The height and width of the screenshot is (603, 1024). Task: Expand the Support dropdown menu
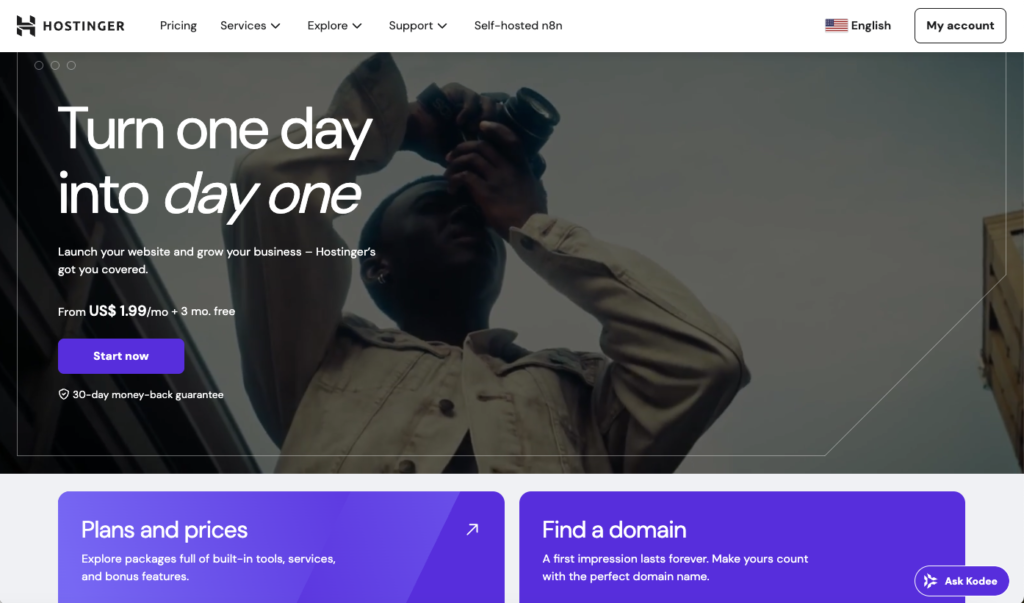tap(418, 25)
